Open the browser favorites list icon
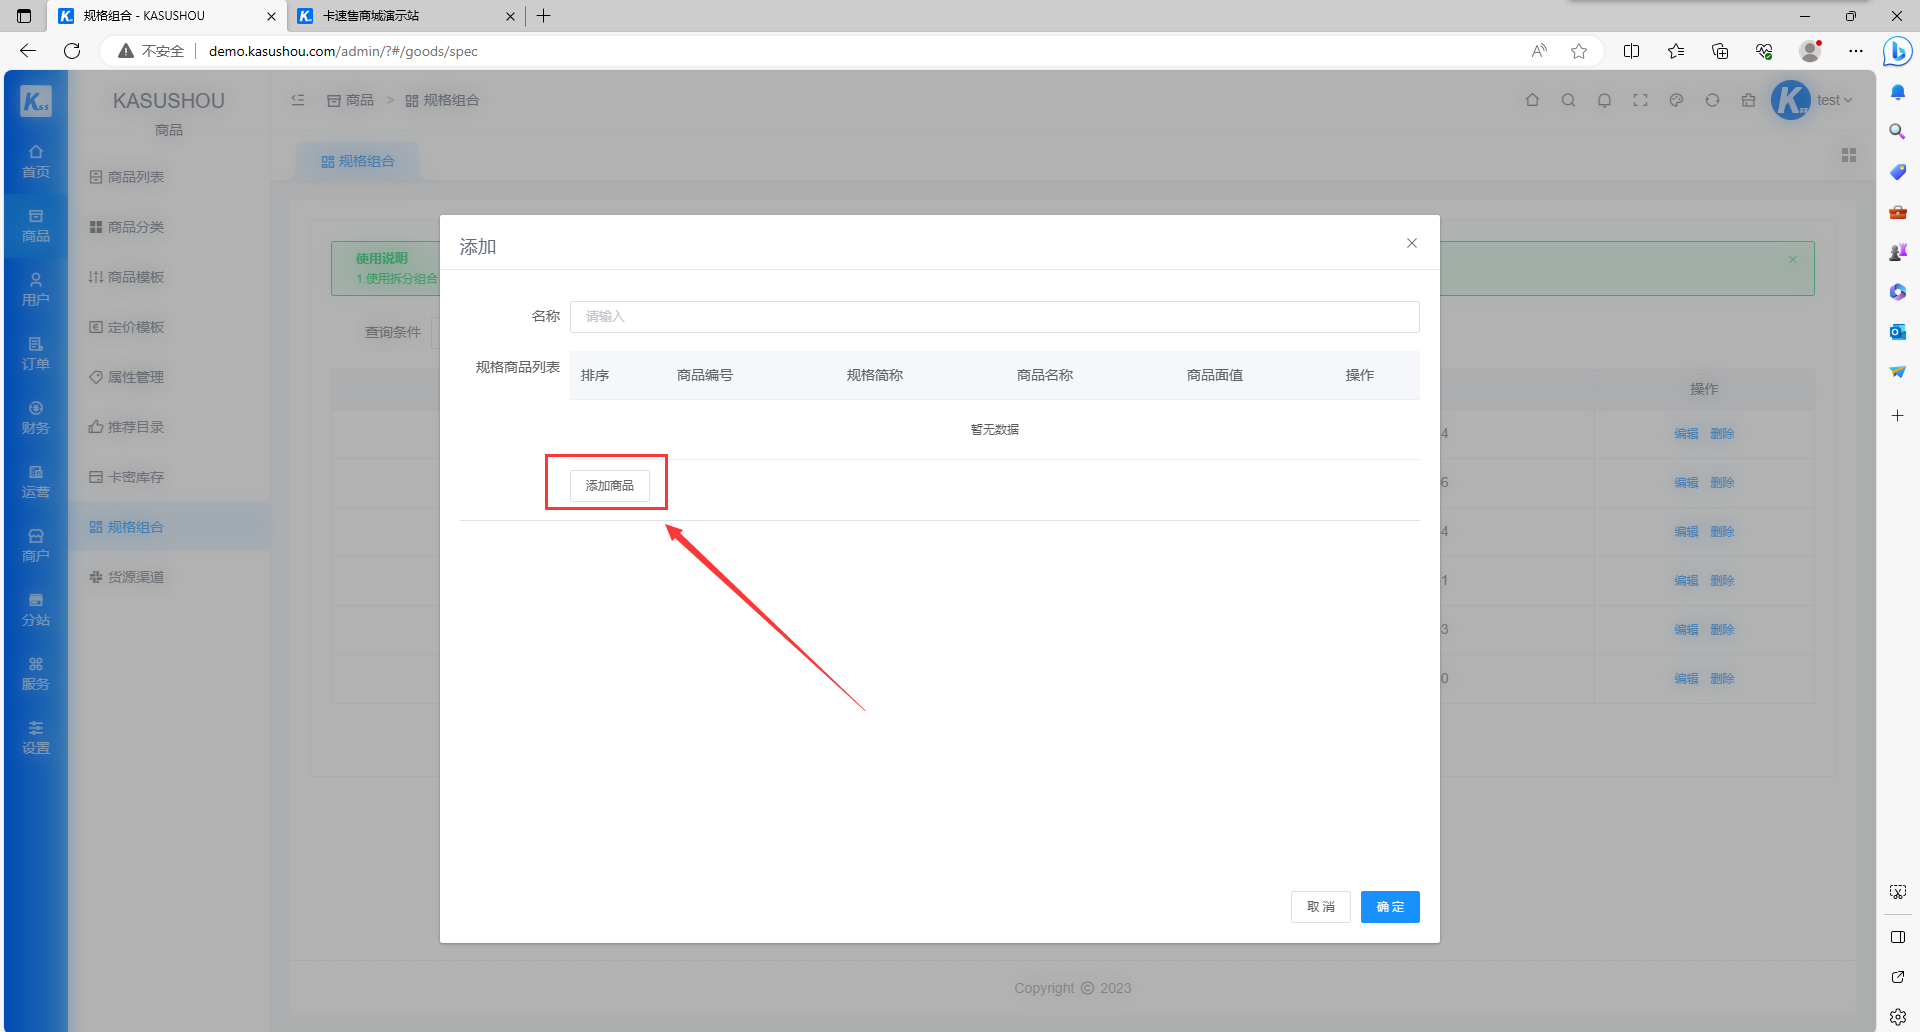Image resolution: width=1920 pixels, height=1032 pixels. click(x=1676, y=51)
